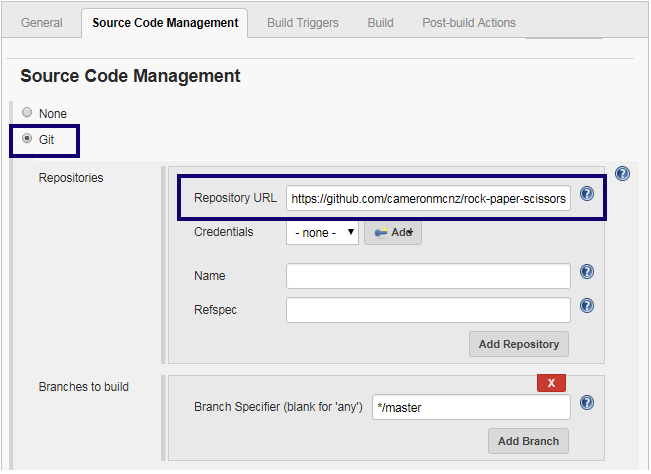The height and width of the screenshot is (474, 651).
Task: Click the key icon on Add credentials
Action: (380, 232)
